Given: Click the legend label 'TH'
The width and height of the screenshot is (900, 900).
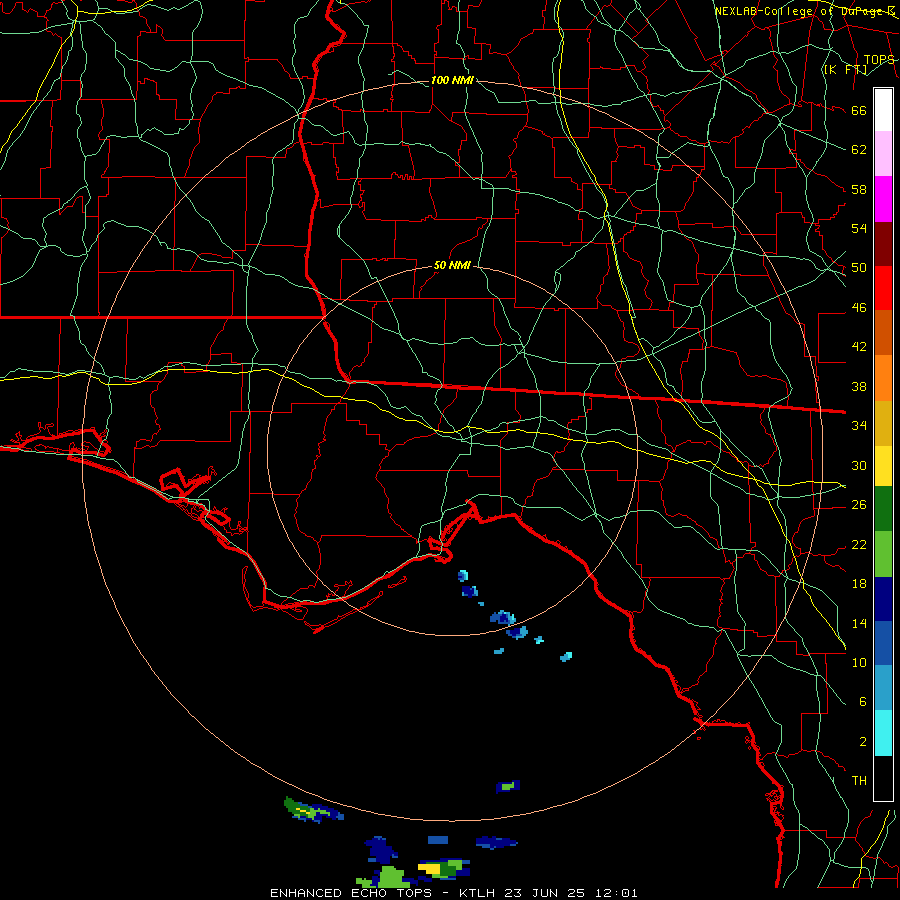Looking at the screenshot, I should point(859,780).
